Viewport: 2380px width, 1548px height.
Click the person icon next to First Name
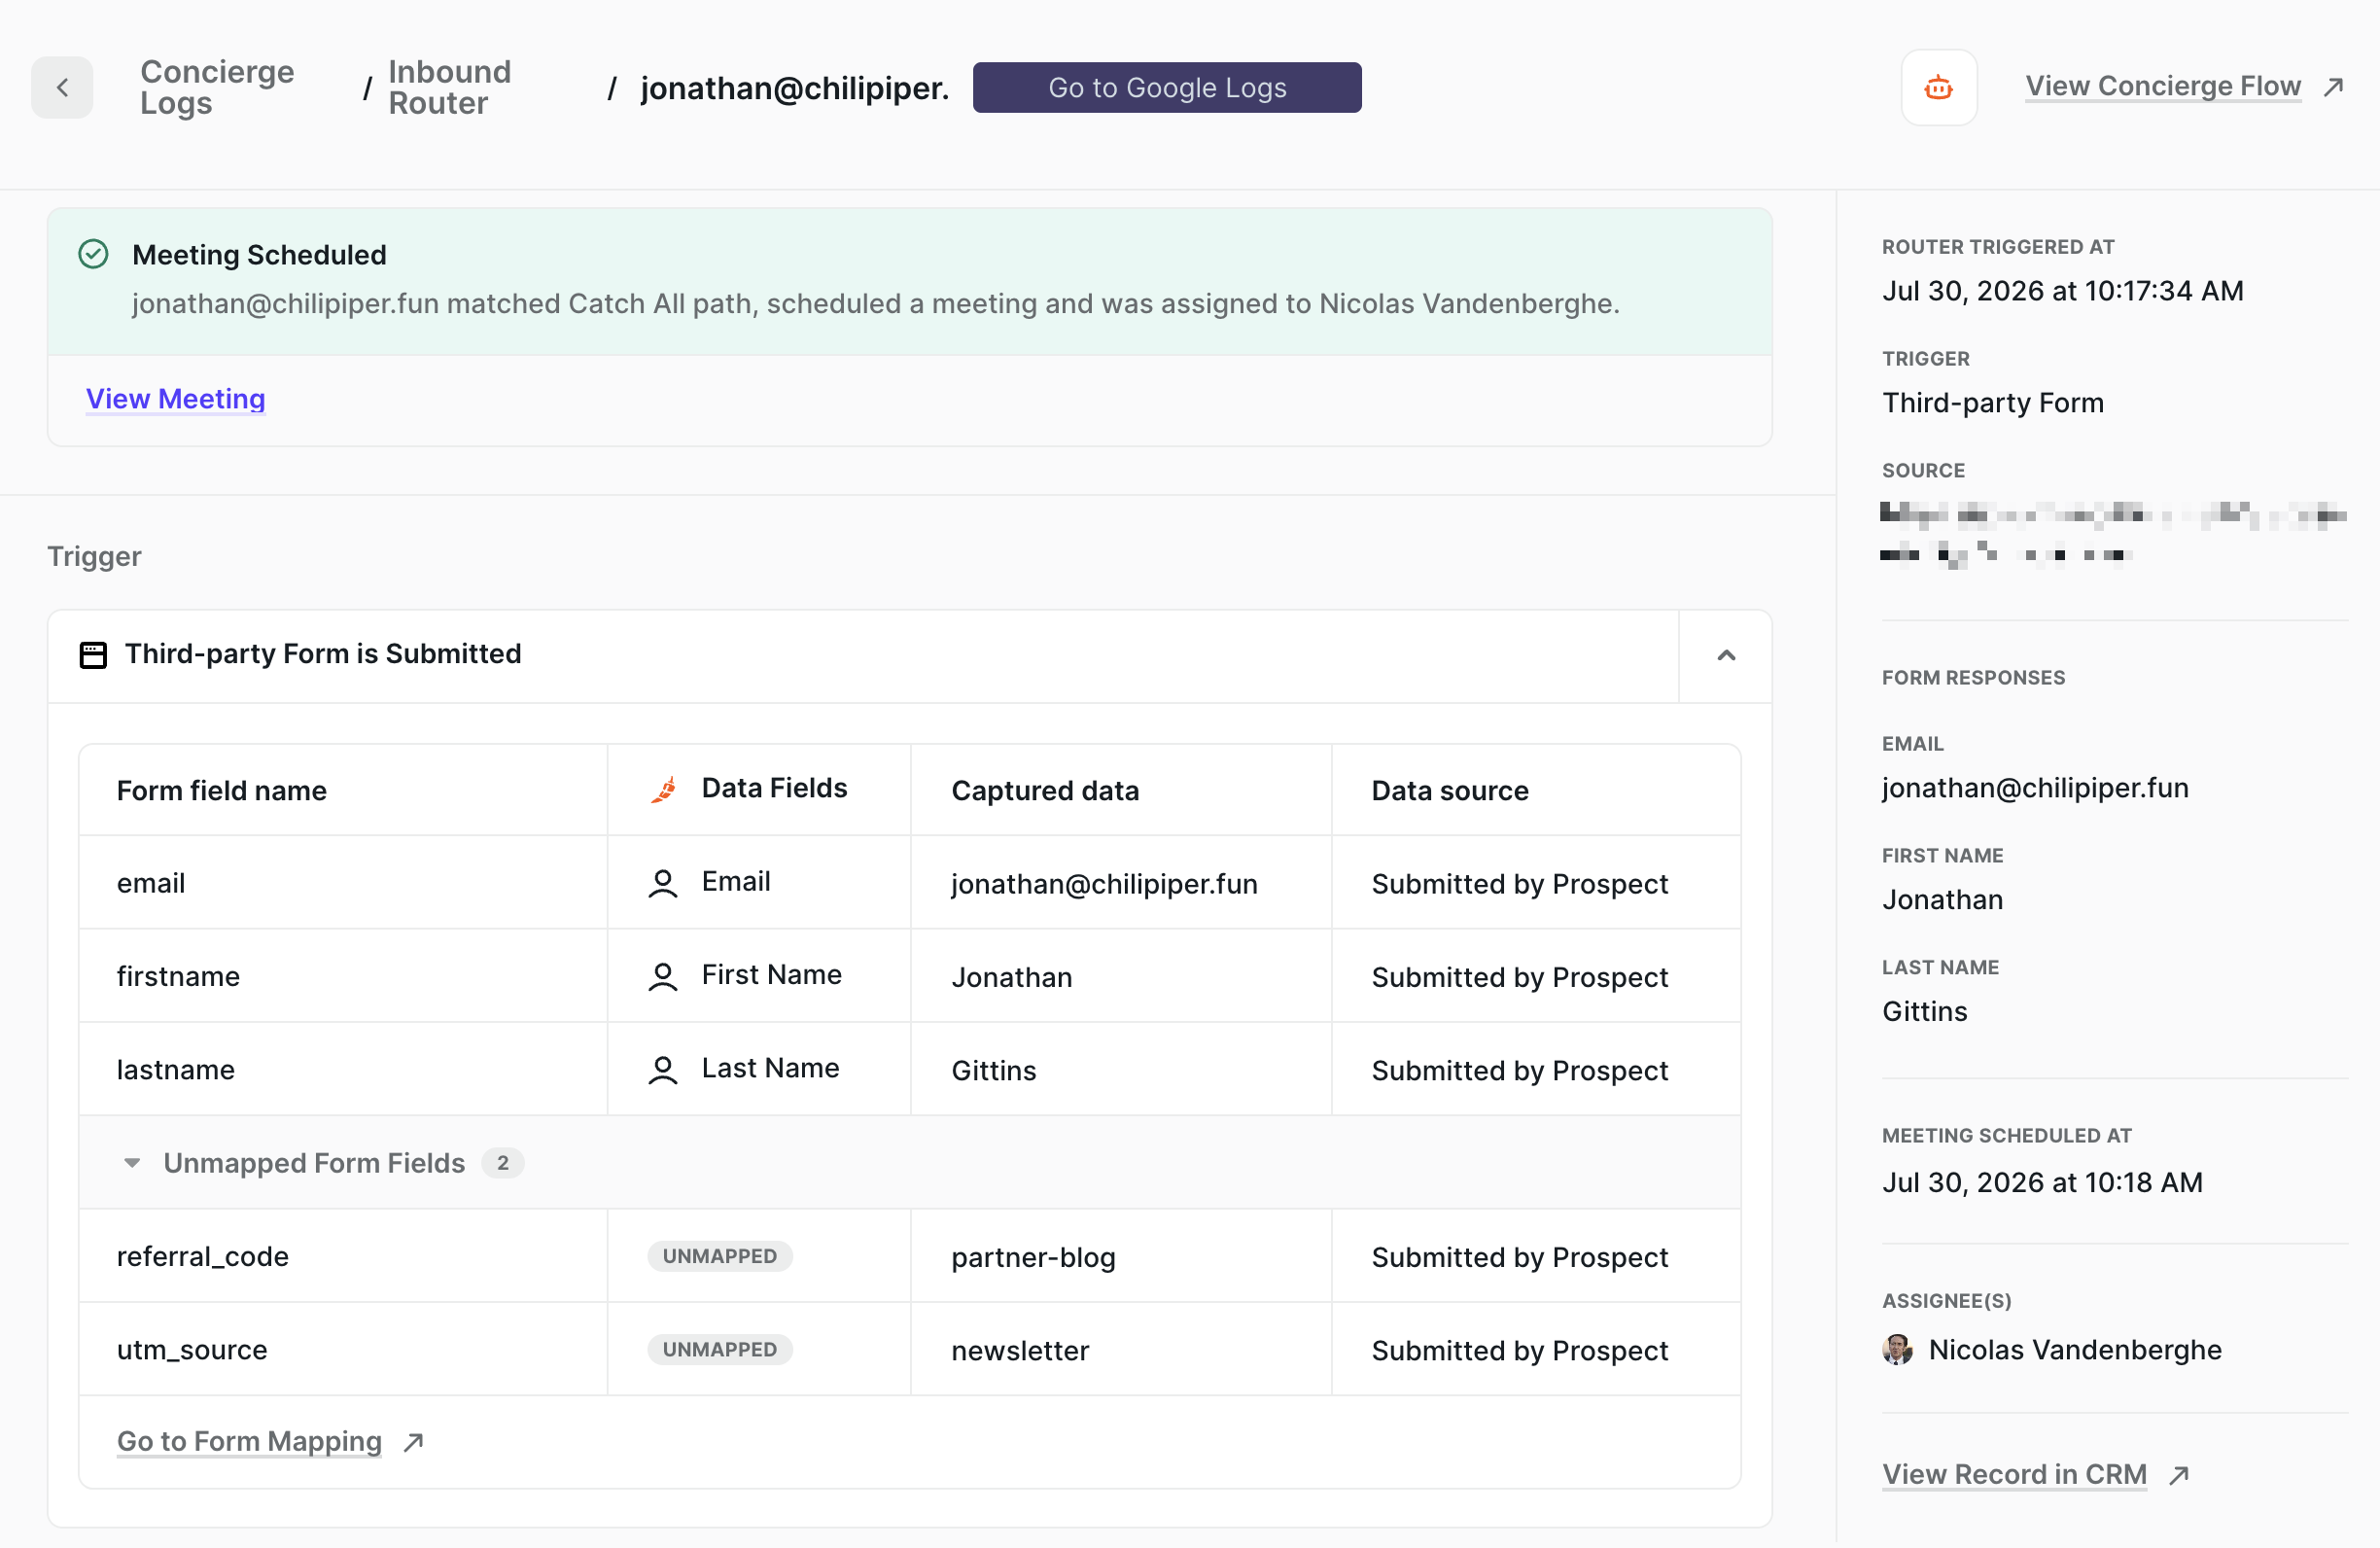(x=663, y=976)
